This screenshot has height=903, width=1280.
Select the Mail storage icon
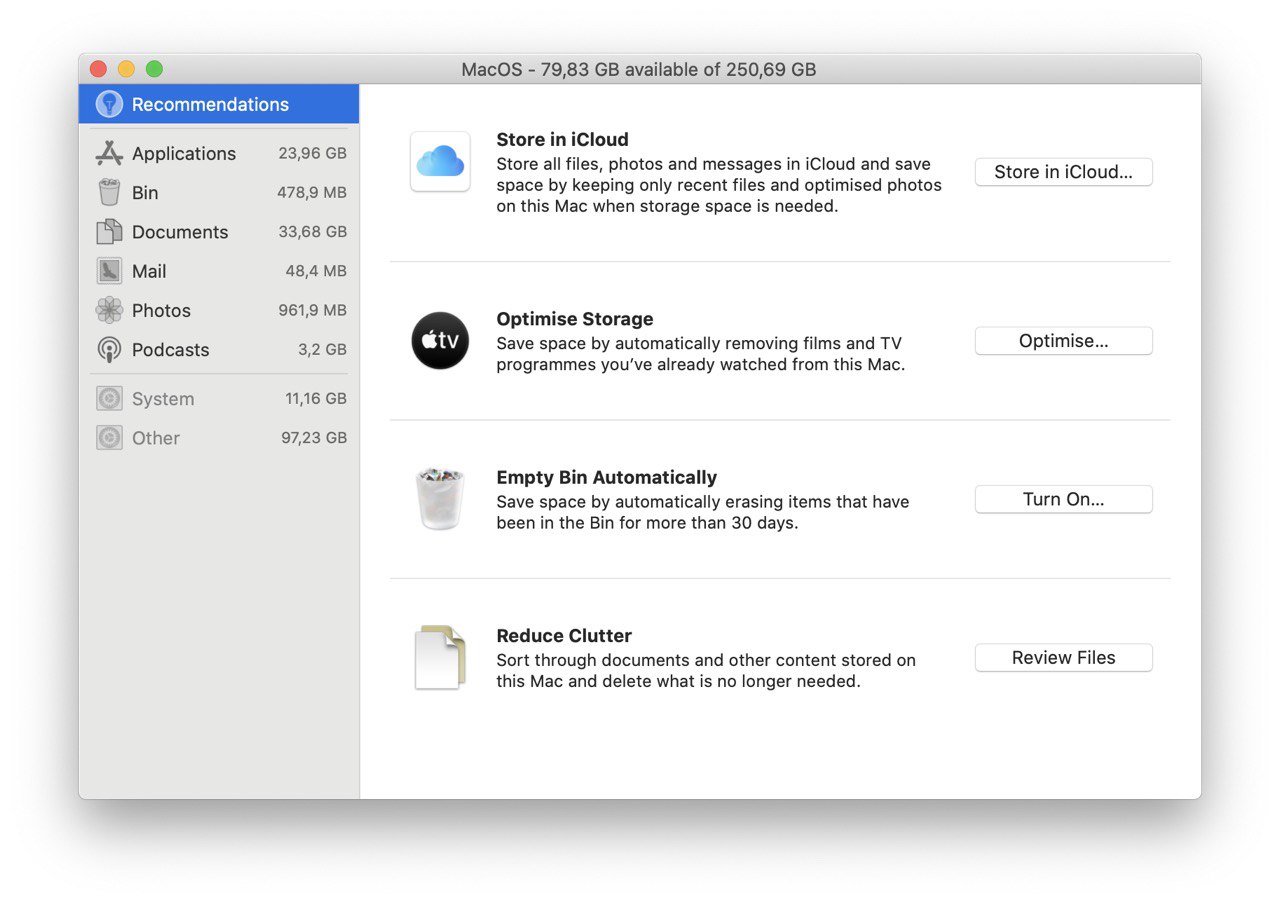[x=109, y=270]
